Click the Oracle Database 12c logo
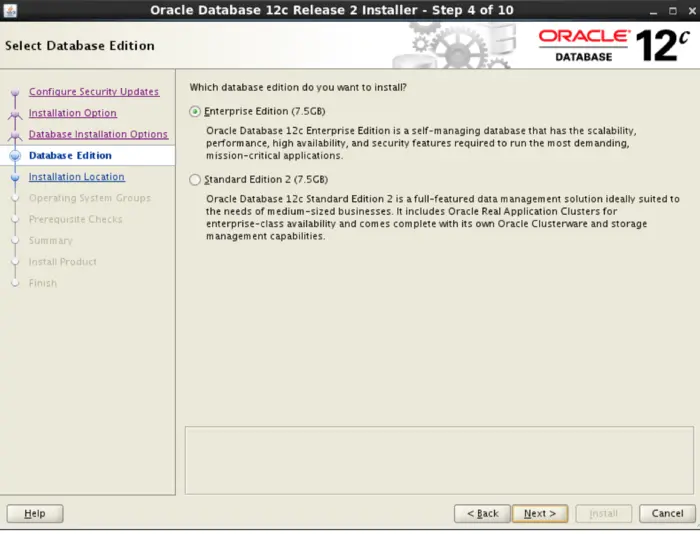Viewport: 700px width, 534px height. [x=614, y=45]
